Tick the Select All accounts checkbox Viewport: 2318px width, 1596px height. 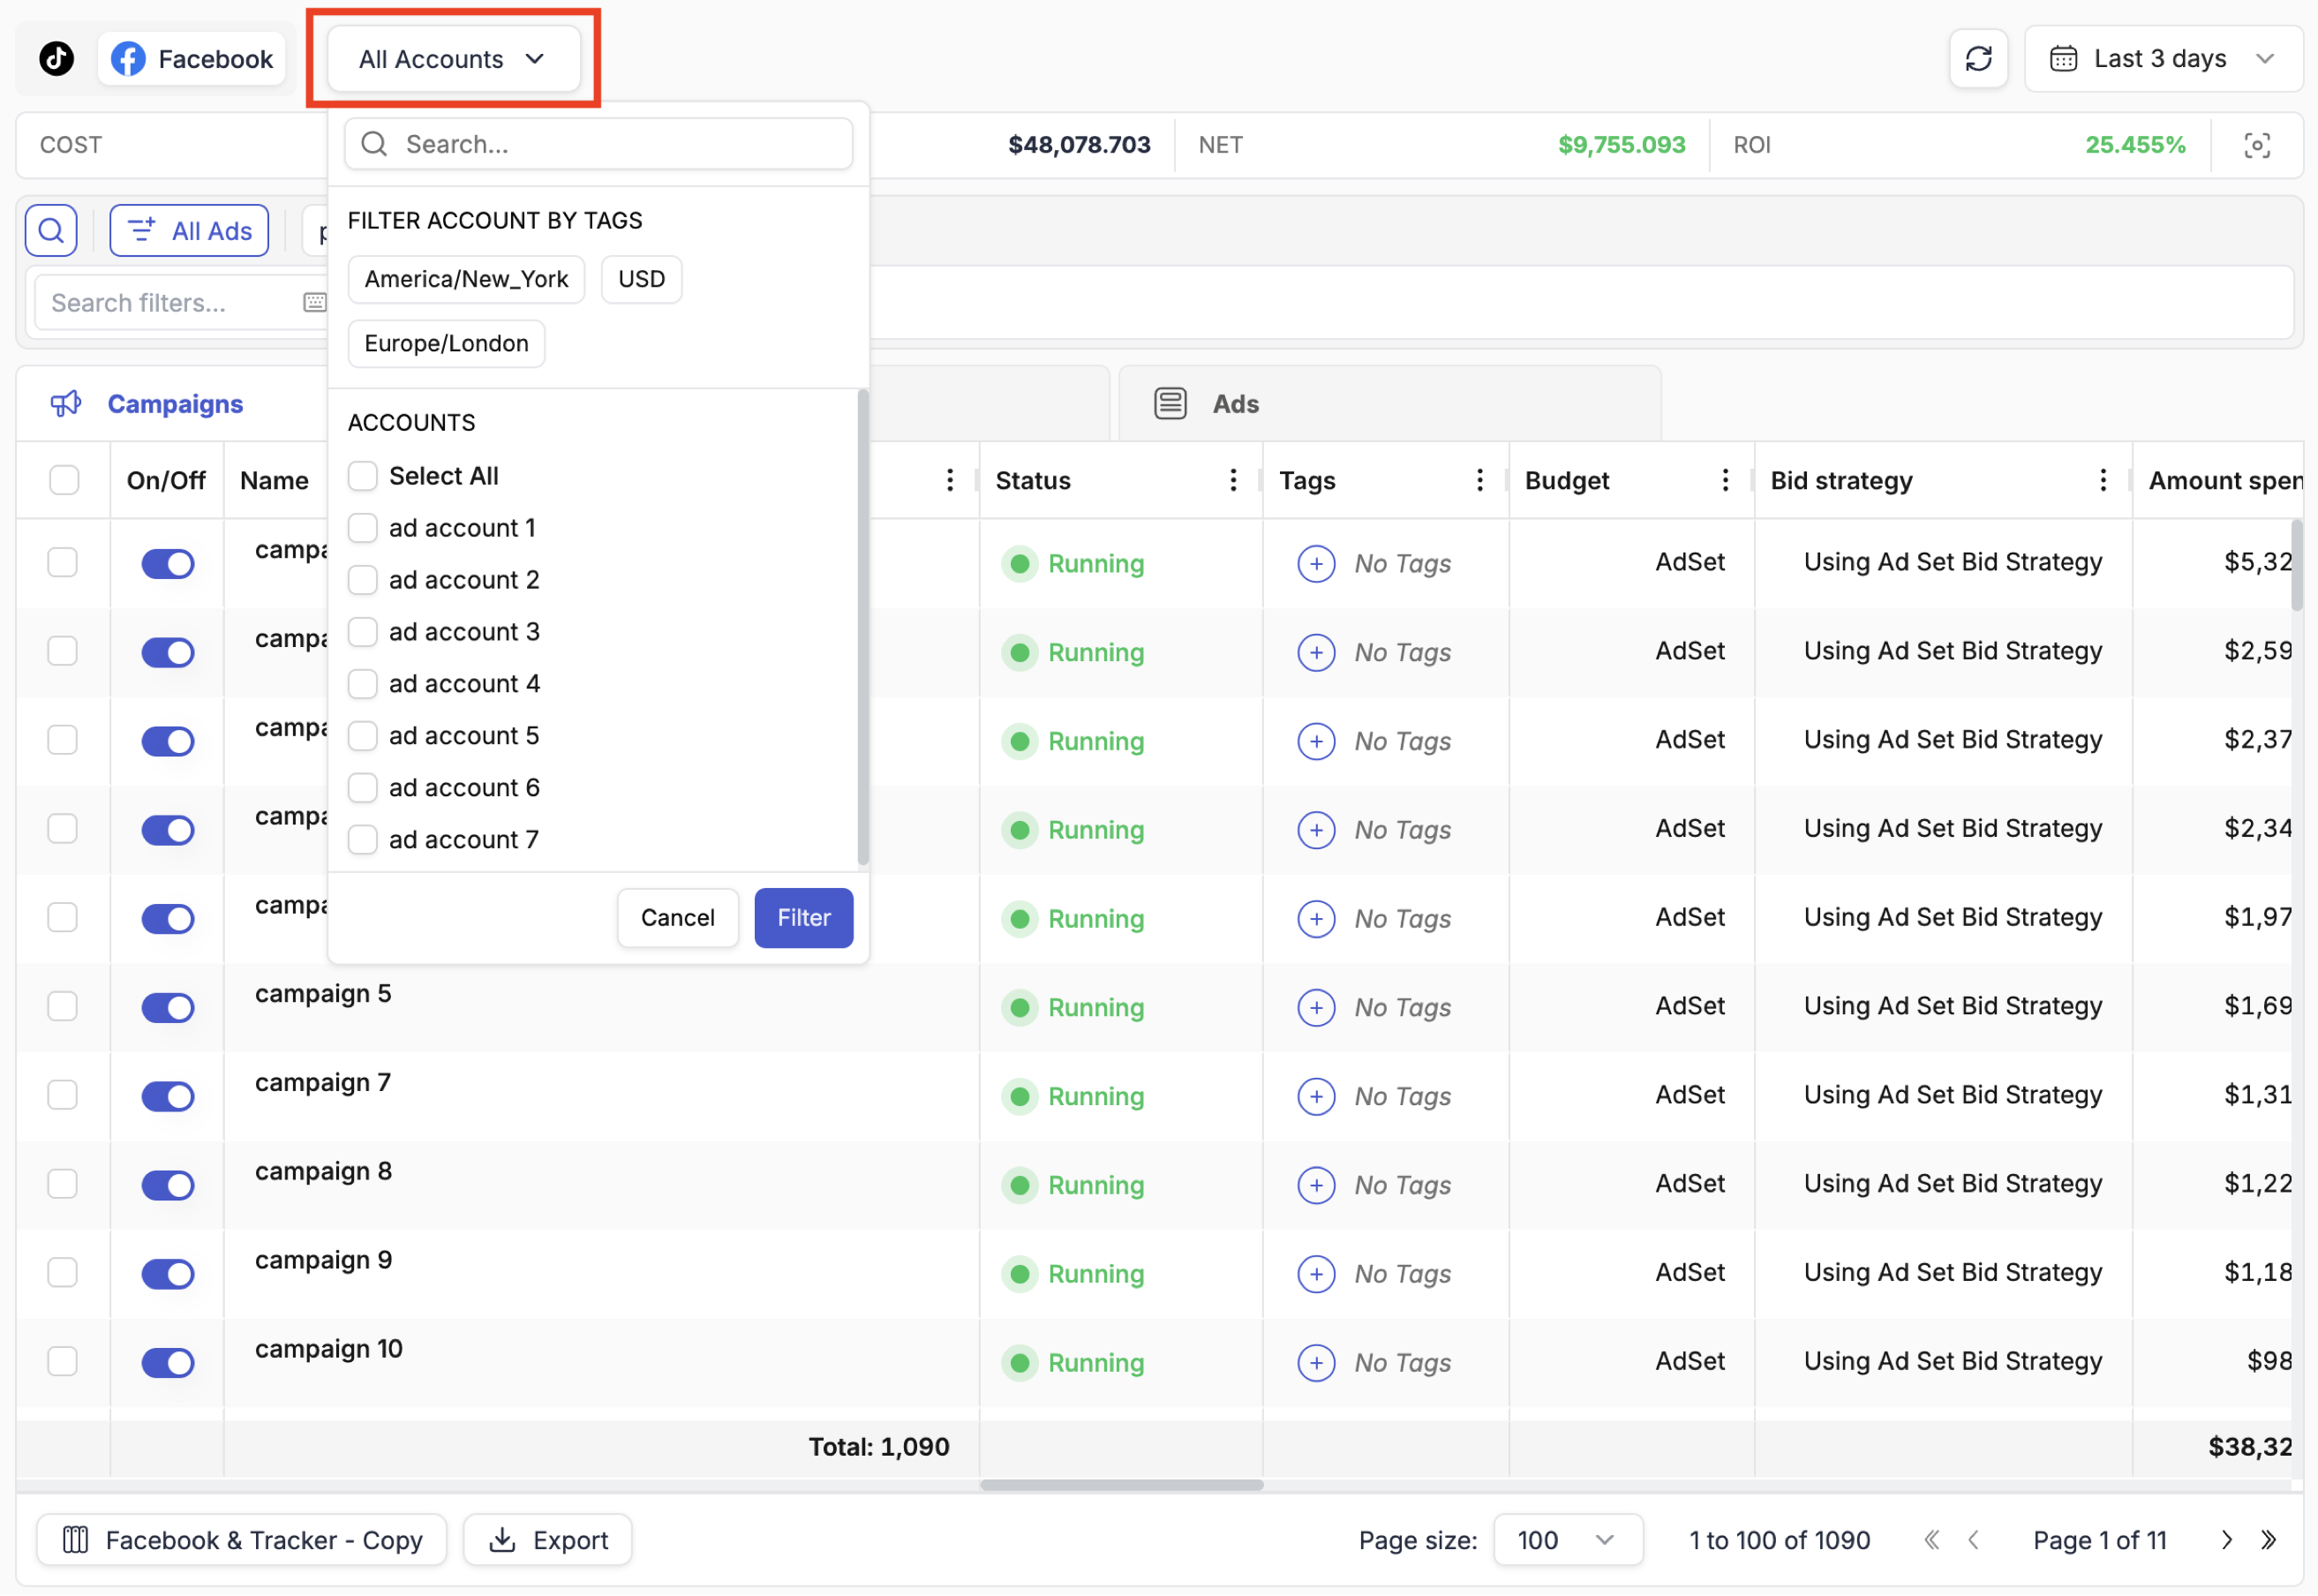coord(363,476)
